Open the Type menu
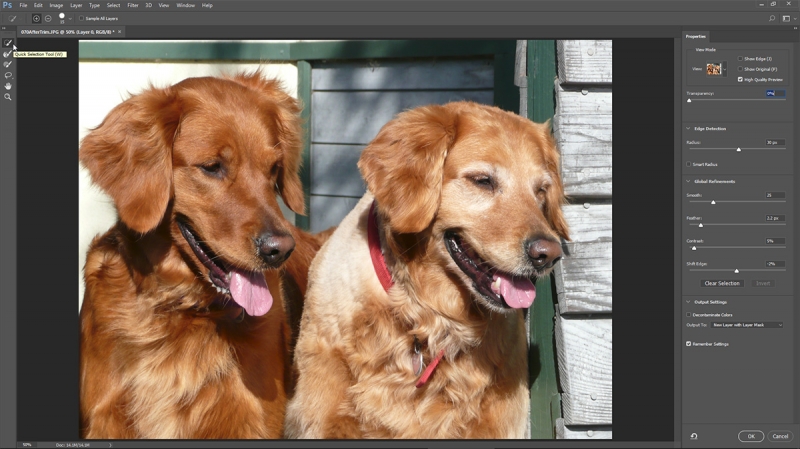This screenshot has height=449, width=800. click(94, 5)
